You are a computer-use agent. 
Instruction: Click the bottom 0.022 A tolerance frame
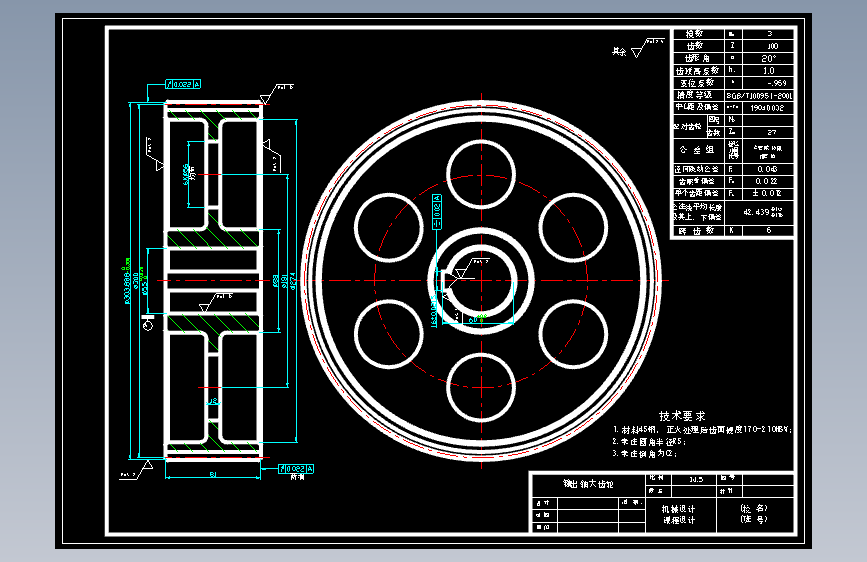click(x=296, y=469)
